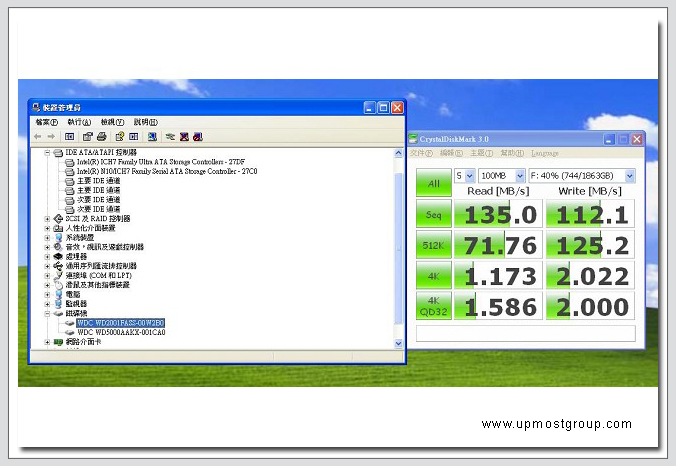676x466 pixels.
Task: Open the 100MB test size dropdown
Action: 520,176
